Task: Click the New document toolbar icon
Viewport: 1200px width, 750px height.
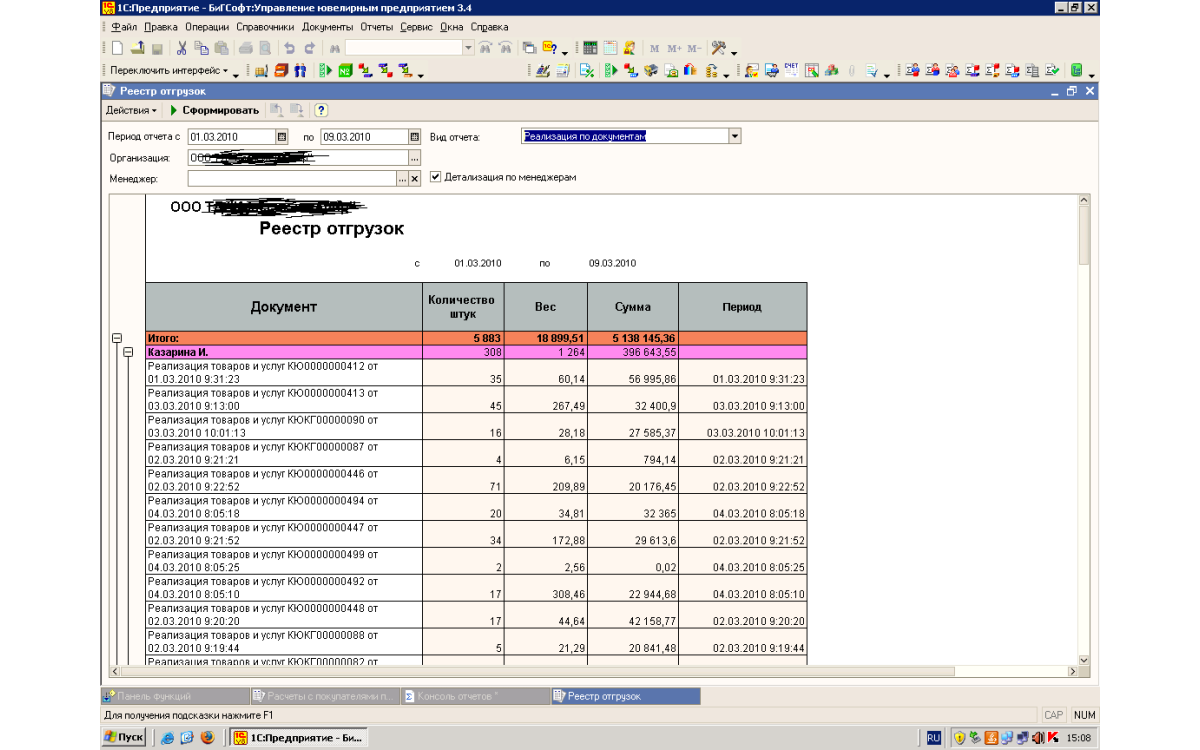Action: point(117,48)
